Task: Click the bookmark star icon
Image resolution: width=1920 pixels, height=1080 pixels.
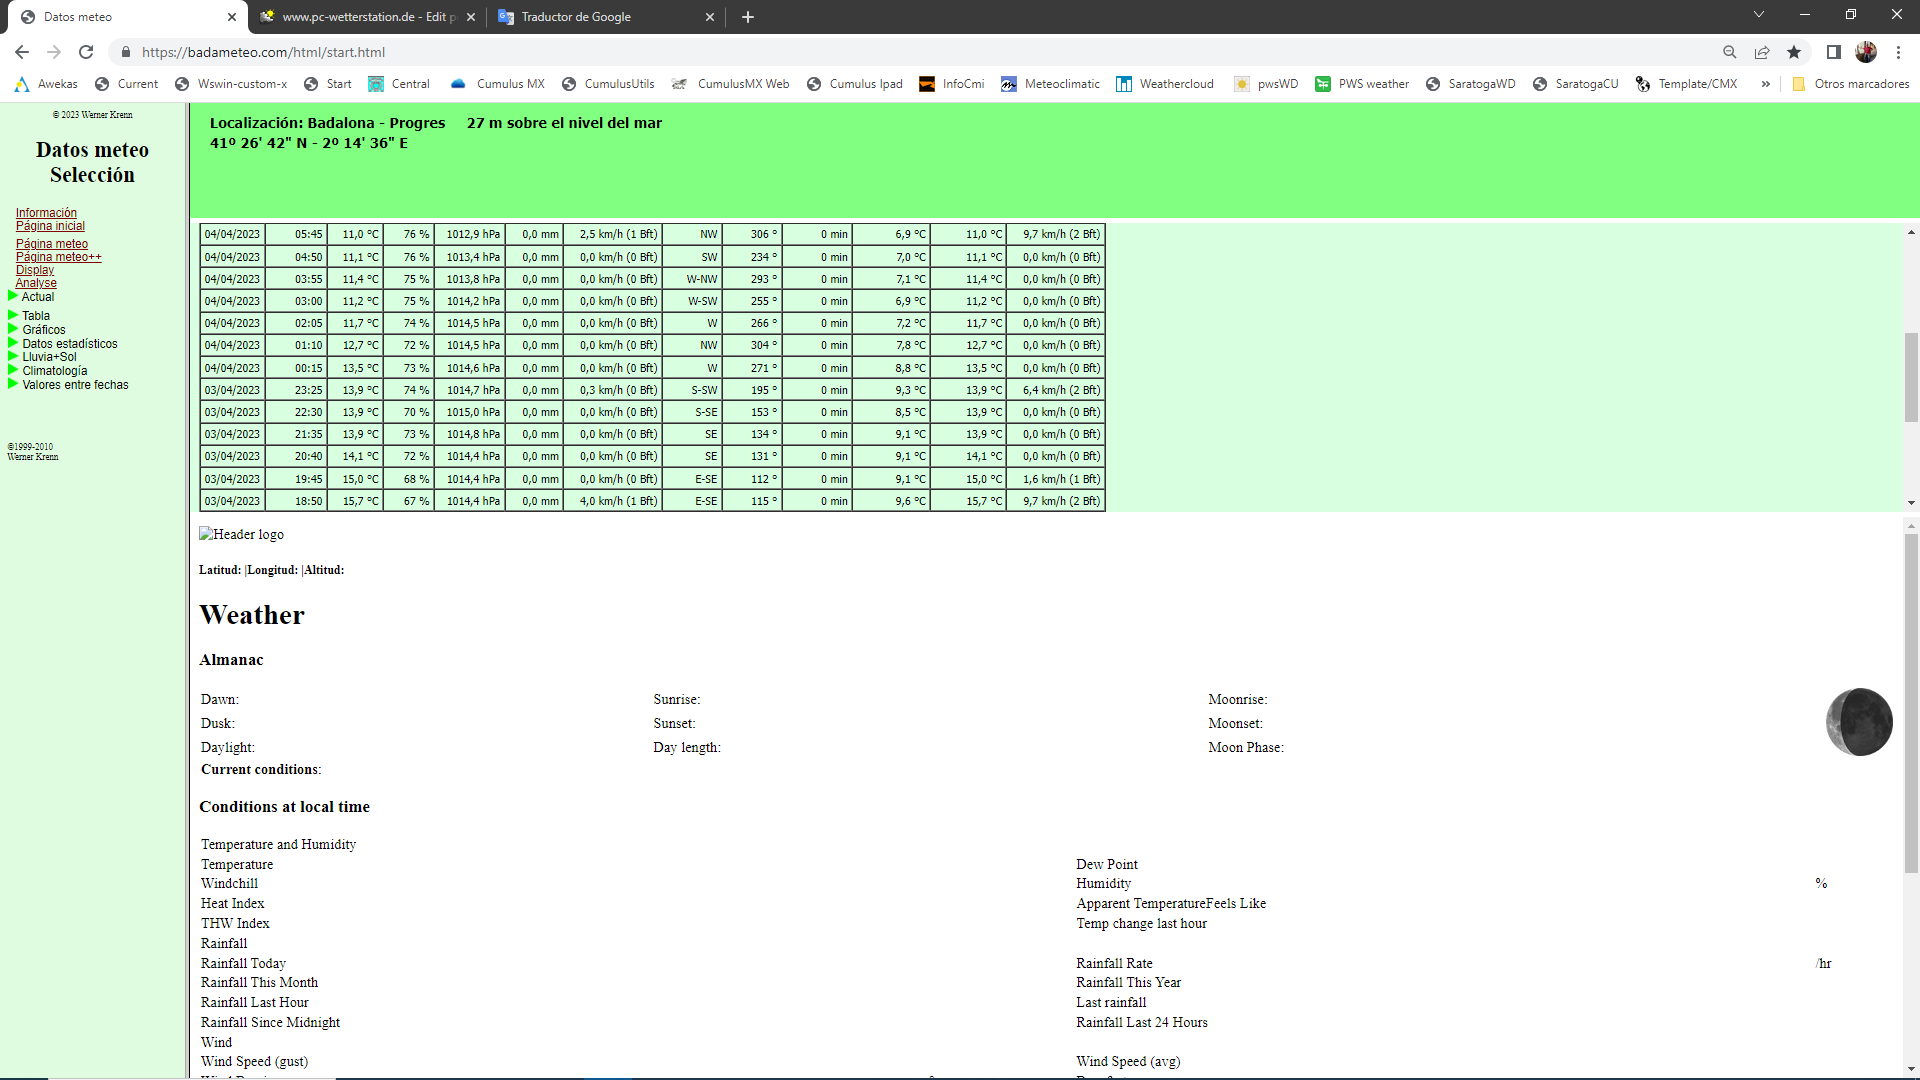Action: point(1794,52)
